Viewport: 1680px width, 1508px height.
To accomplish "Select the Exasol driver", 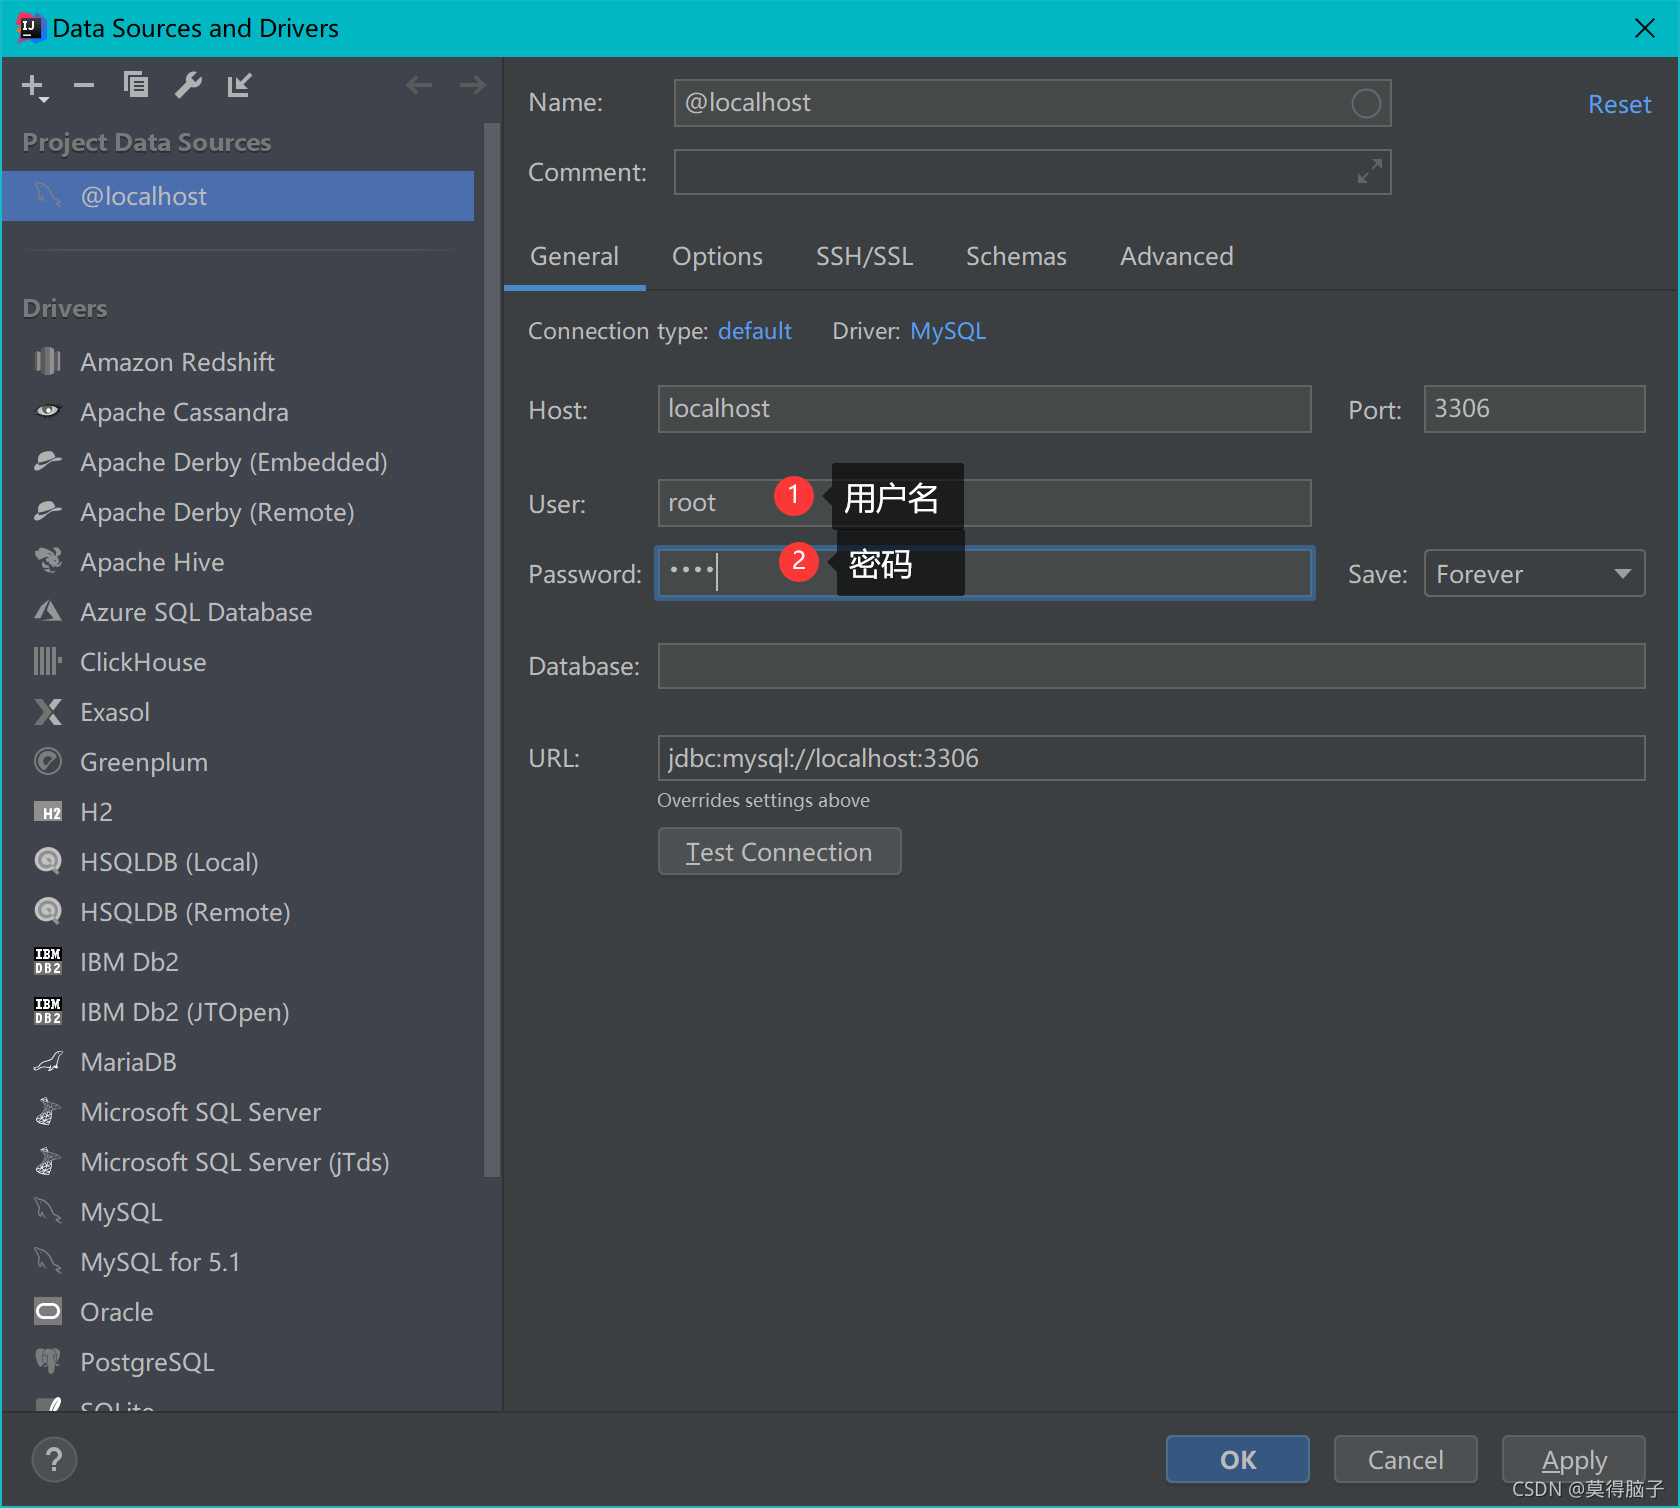I will click(x=238, y=712).
